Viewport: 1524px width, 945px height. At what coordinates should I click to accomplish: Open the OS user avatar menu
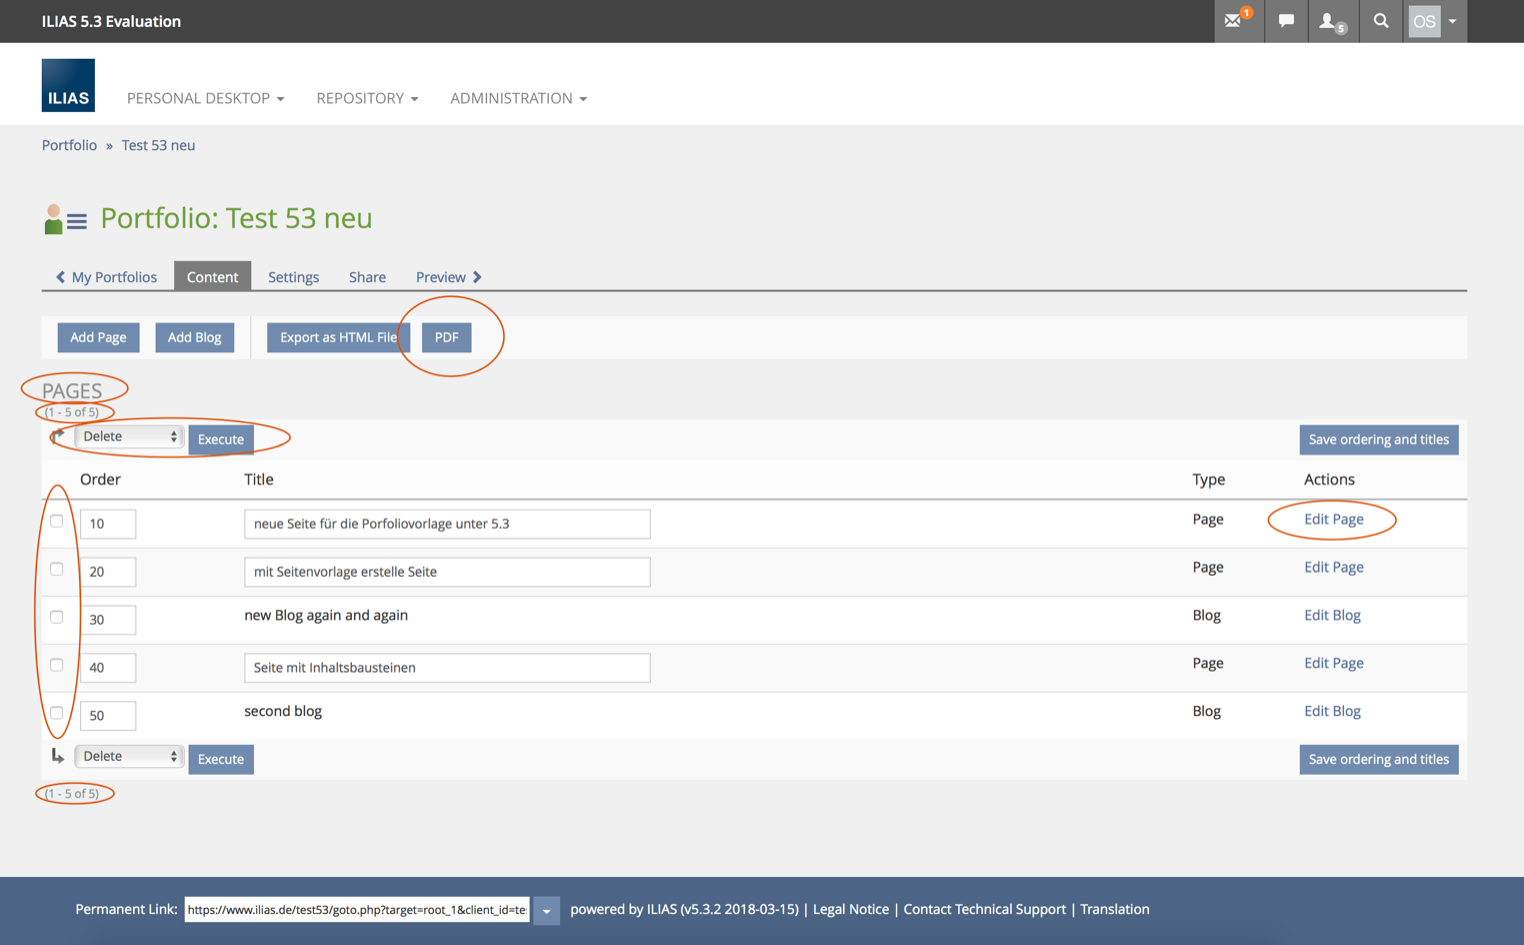point(1434,21)
